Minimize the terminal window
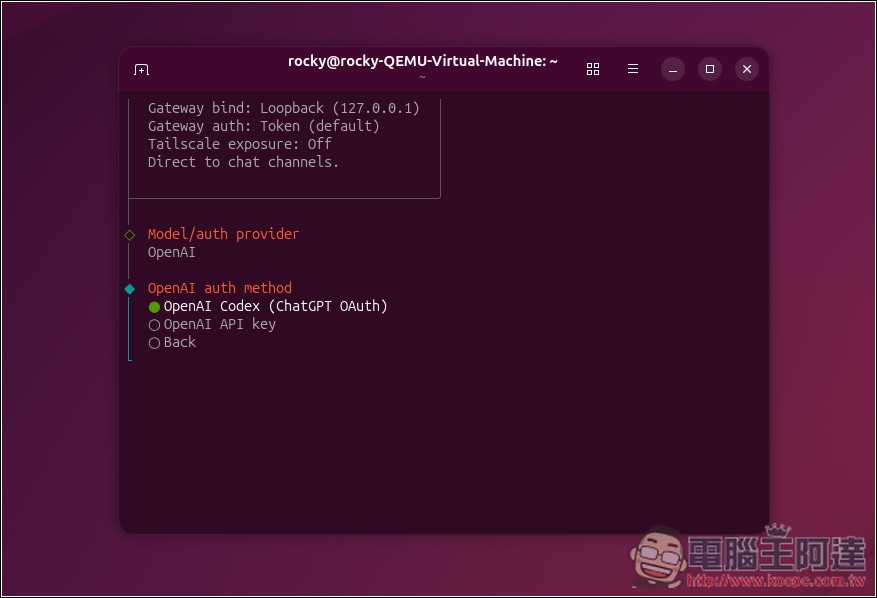This screenshot has height=598, width=877. [673, 69]
